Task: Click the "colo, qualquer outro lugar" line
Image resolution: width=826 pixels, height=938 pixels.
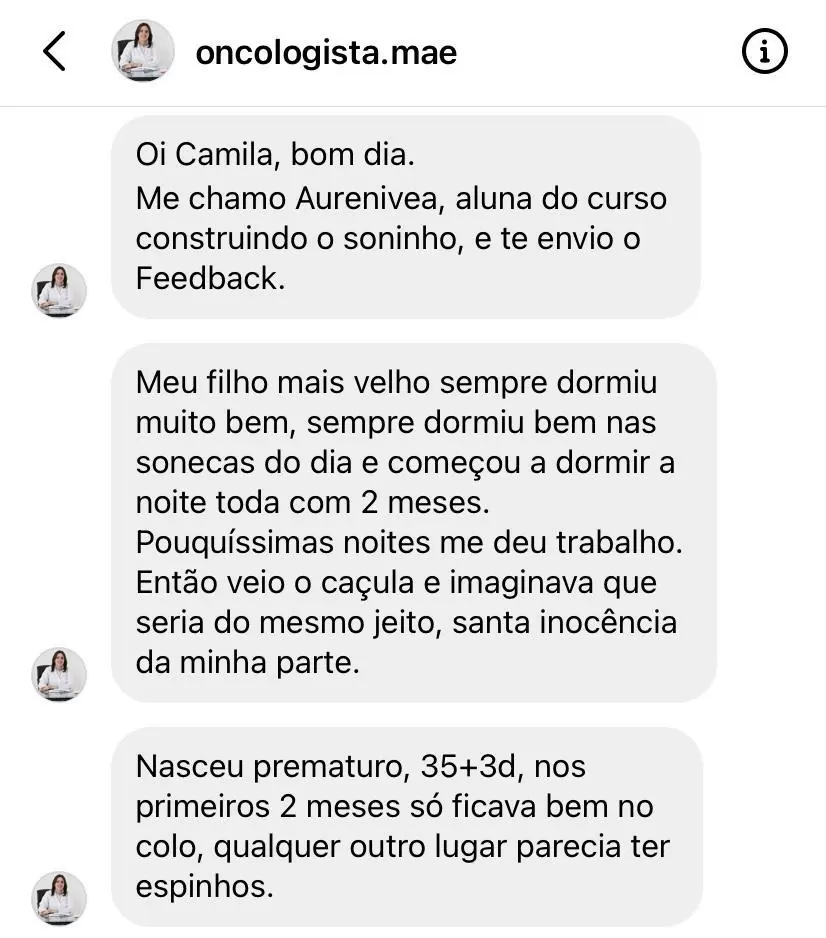Action: tap(402, 847)
